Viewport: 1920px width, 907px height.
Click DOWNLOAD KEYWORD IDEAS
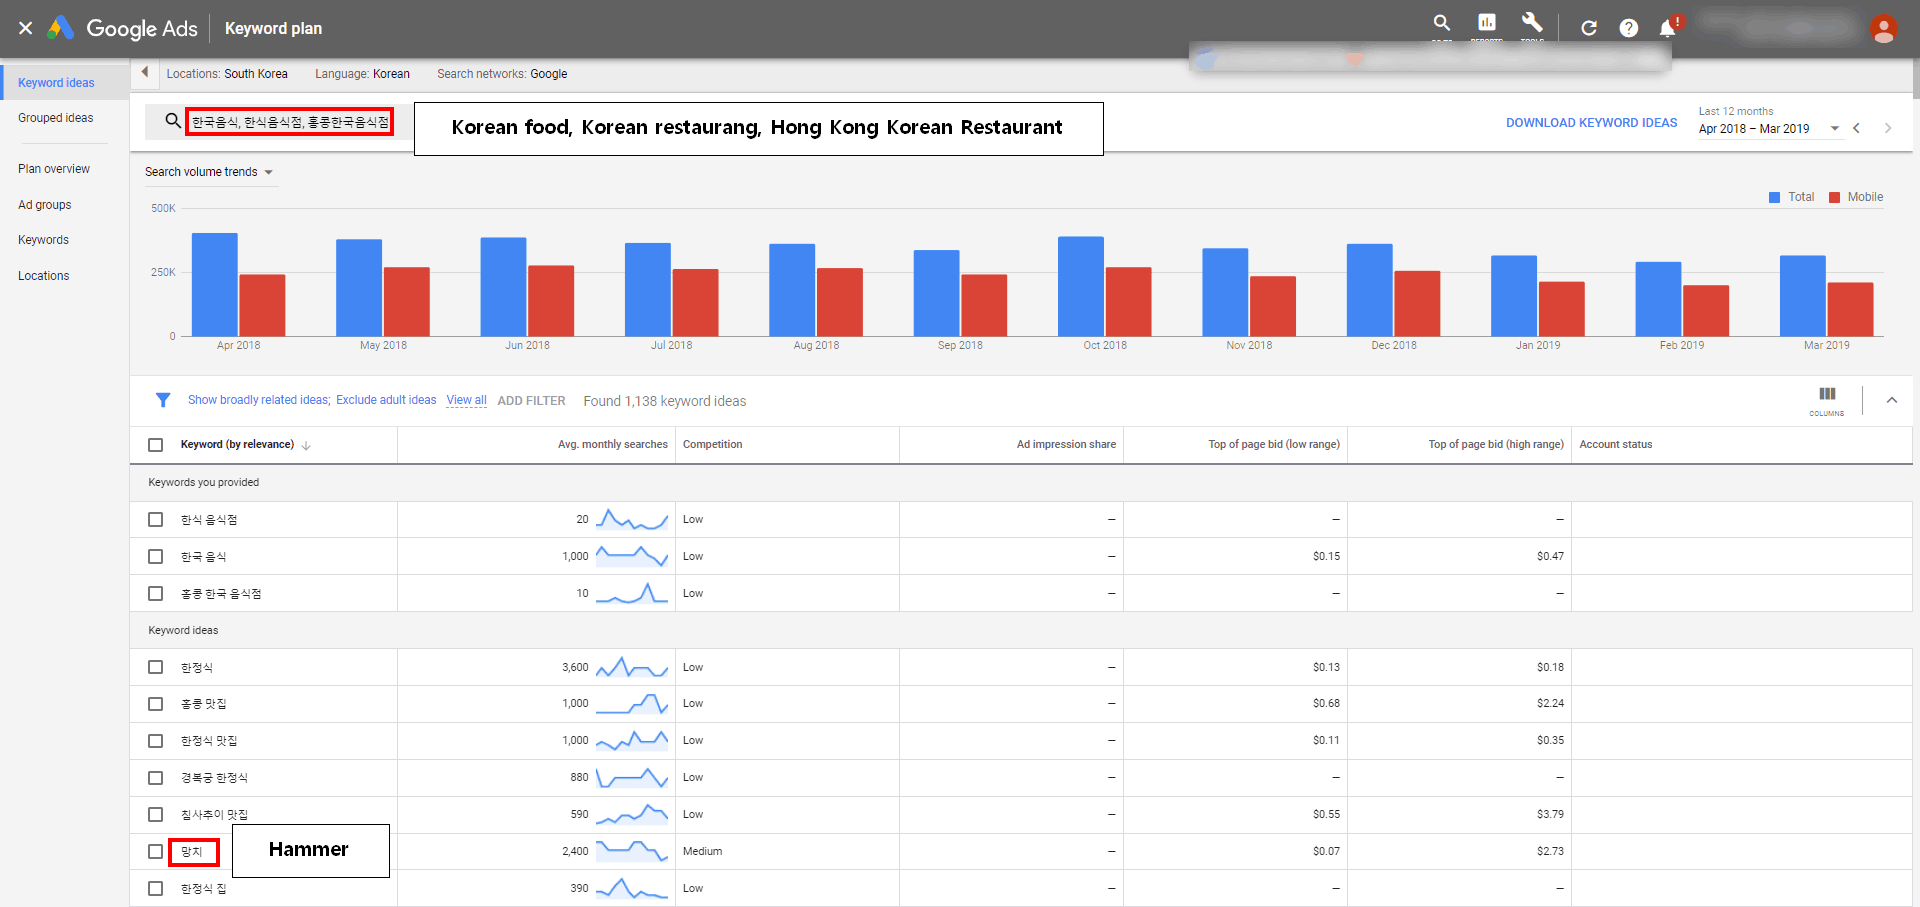[1591, 123]
